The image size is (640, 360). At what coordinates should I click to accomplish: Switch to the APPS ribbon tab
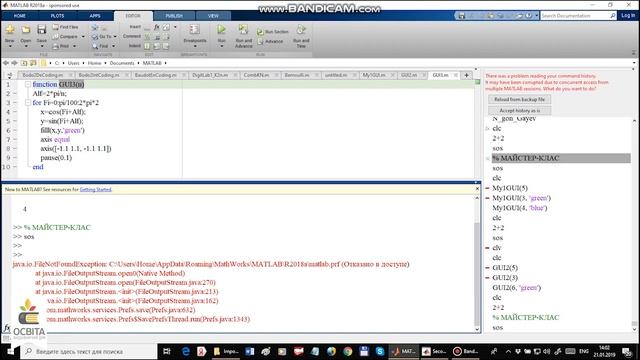95,16
